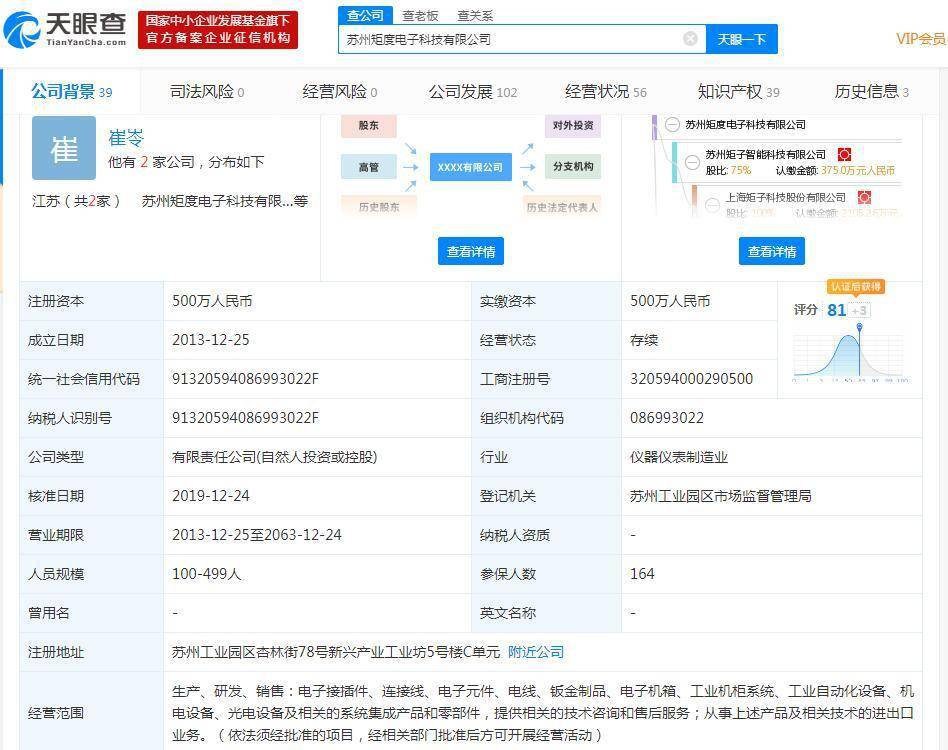This screenshot has width=948, height=750.
Task: Click the 工商注册号 value 320594000290500
Action: (x=692, y=379)
